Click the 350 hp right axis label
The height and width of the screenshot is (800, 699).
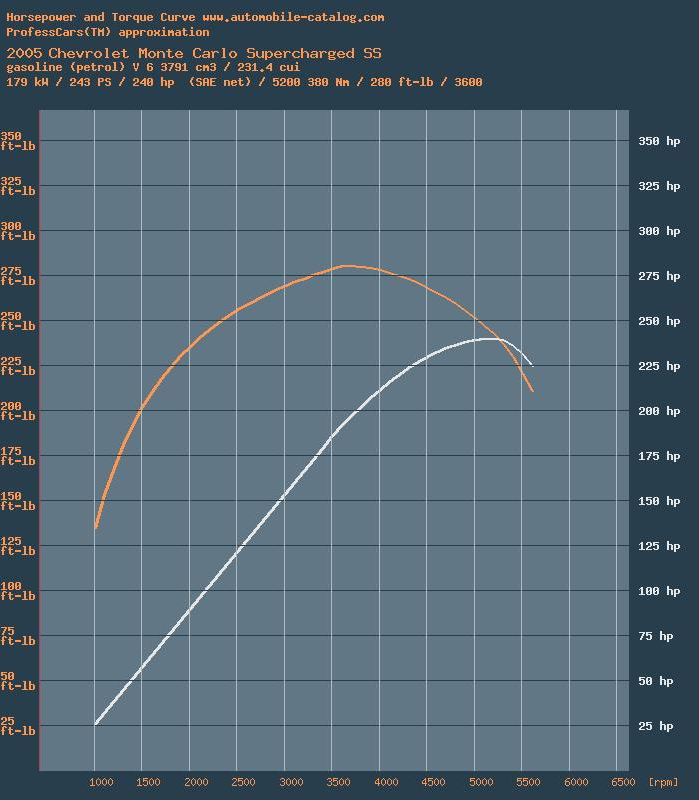pos(659,141)
